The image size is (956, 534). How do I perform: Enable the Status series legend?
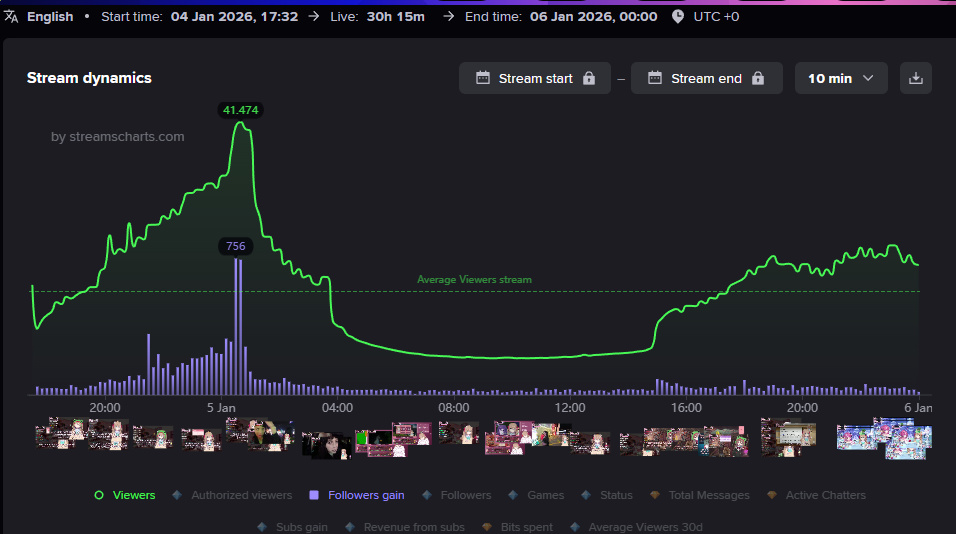(607, 495)
